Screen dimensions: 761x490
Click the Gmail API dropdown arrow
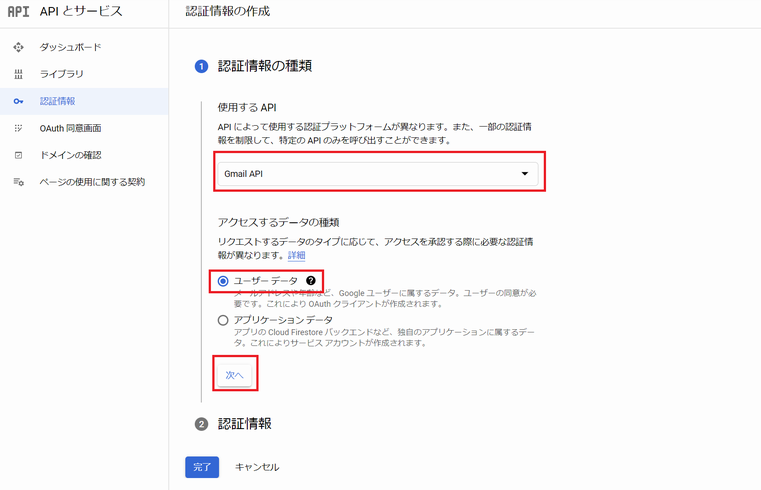click(525, 174)
